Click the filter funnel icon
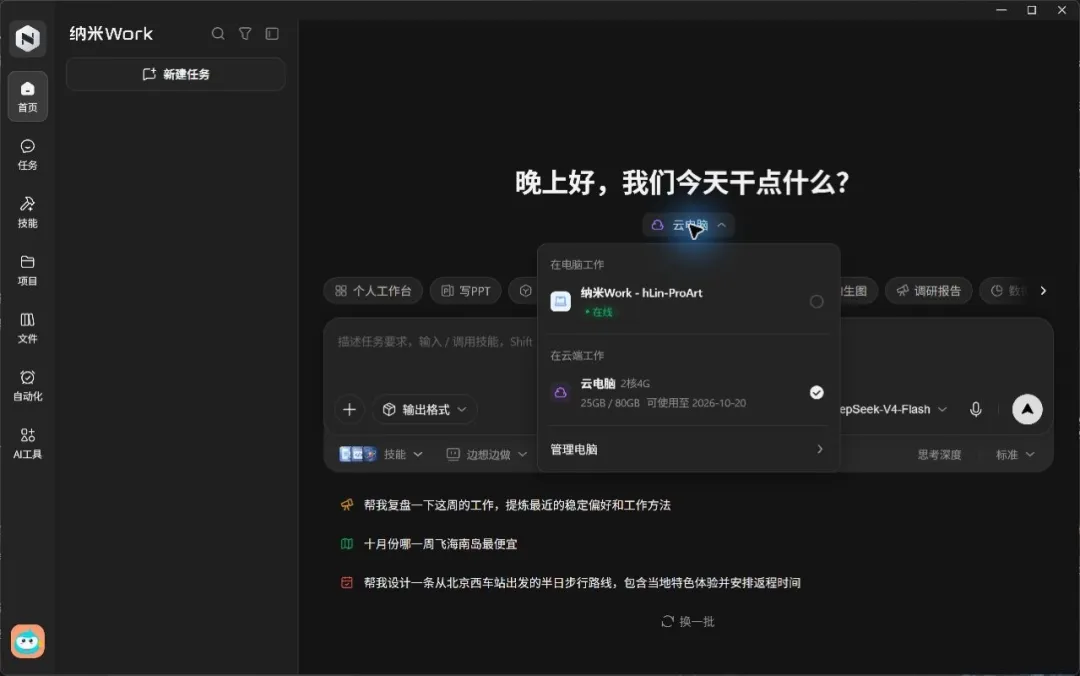 [x=245, y=33]
